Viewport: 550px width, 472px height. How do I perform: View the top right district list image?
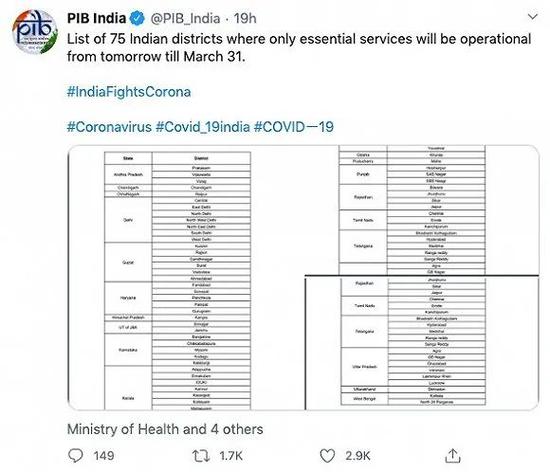(x=422, y=210)
